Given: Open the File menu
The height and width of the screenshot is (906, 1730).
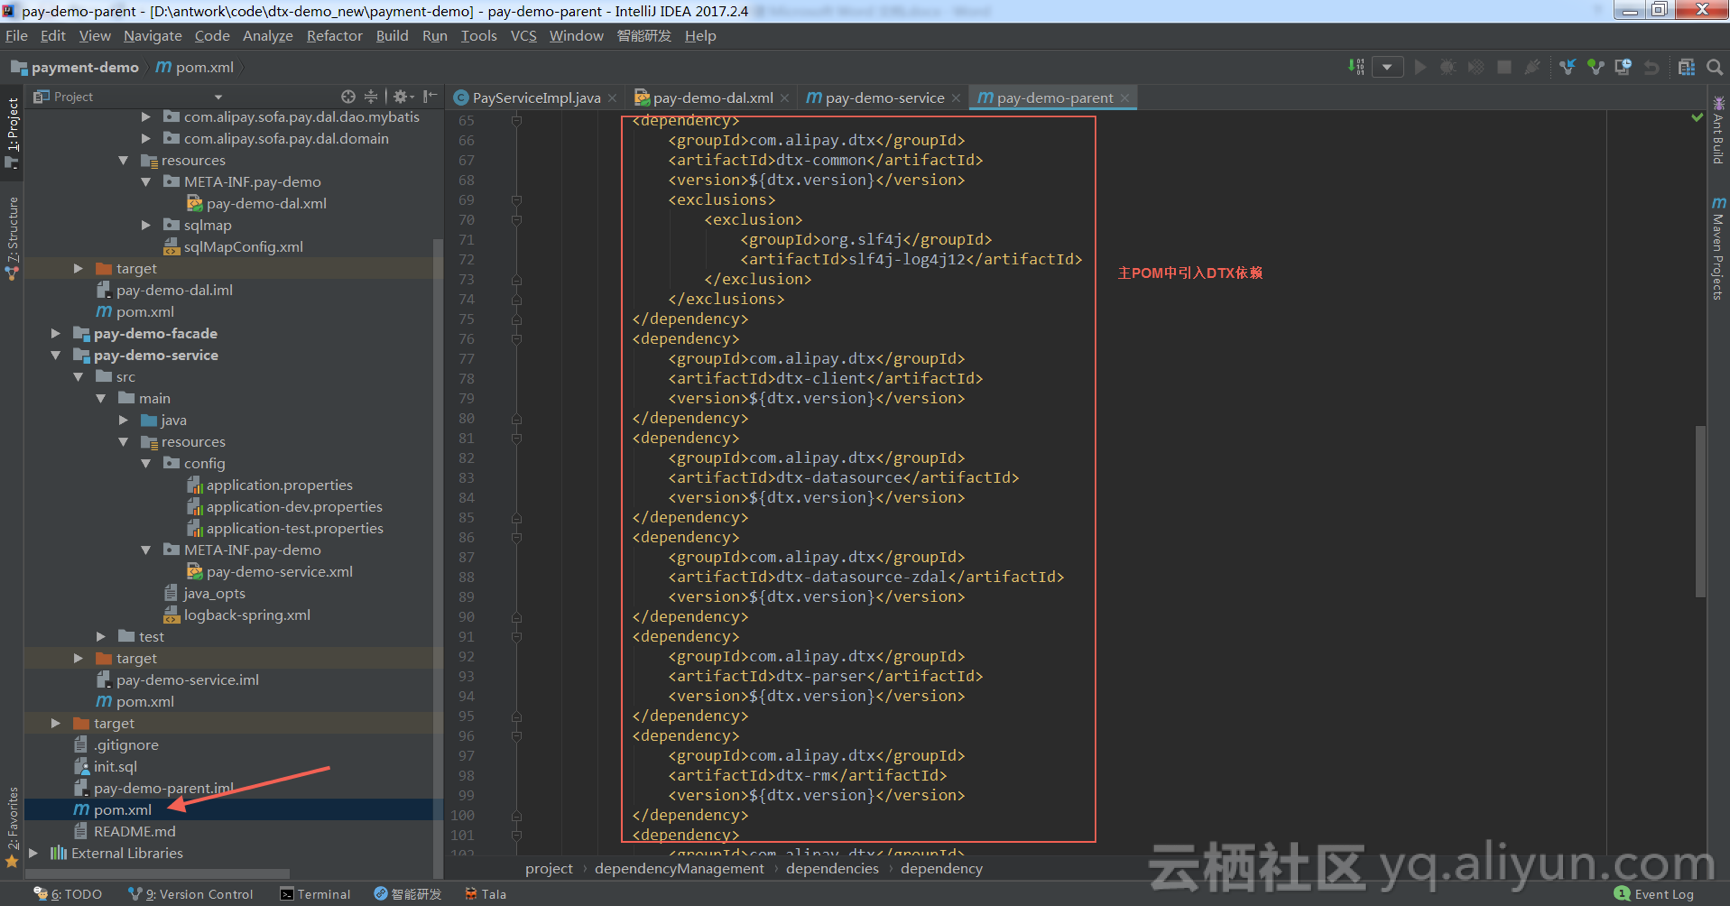Looking at the screenshot, I should point(16,36).
